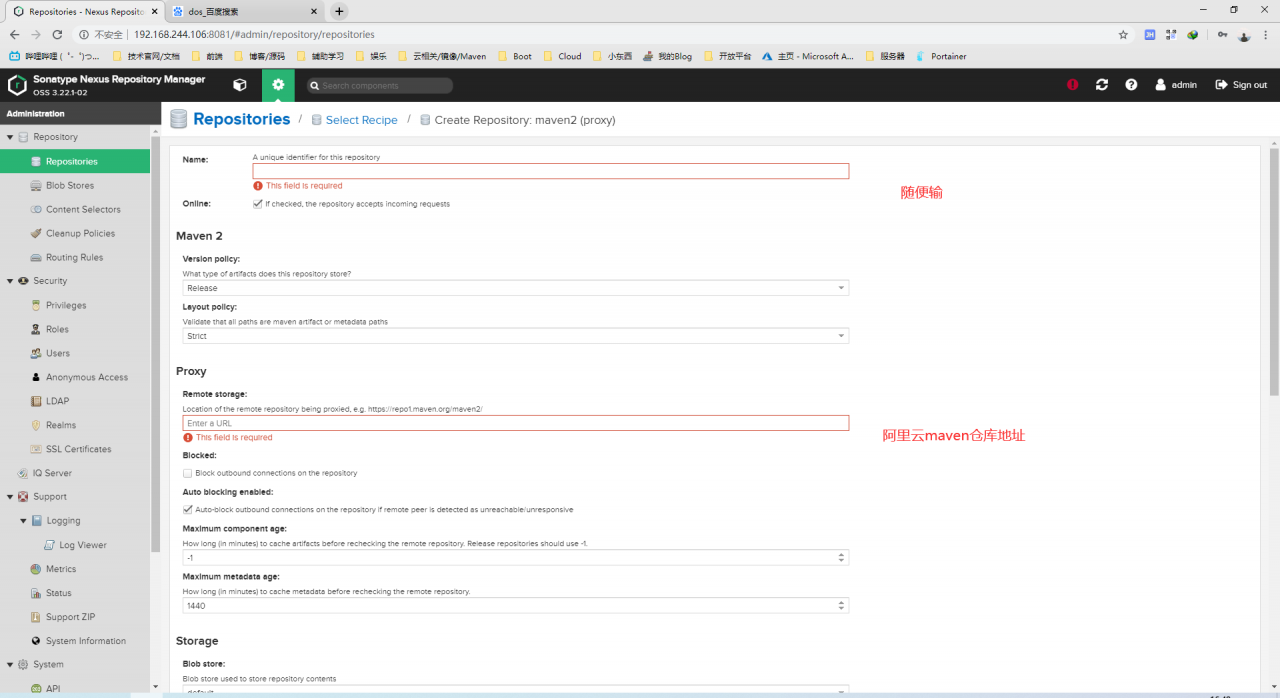The width and height of the screenshot is (1280, 698).
Task: Click the System Information globe icon
Action: [36, 641]
